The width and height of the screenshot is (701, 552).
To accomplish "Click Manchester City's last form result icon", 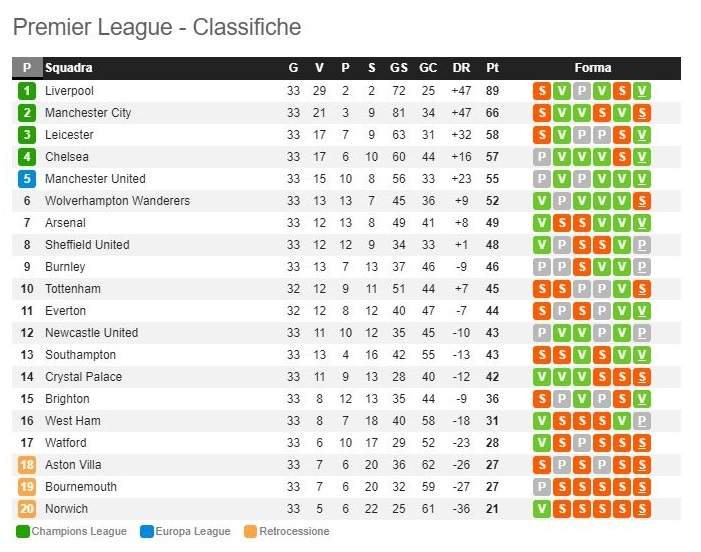I will click(642, 113).
